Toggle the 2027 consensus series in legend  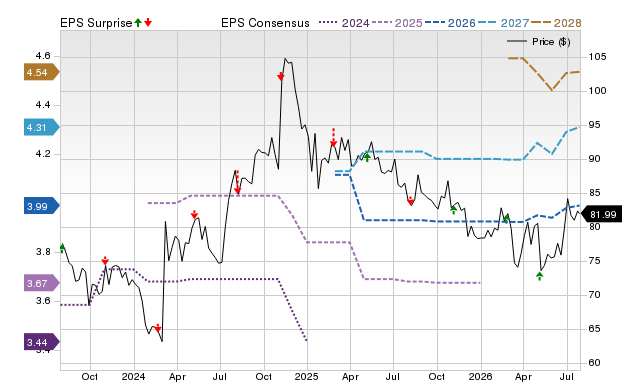click(x=503, y=23)
